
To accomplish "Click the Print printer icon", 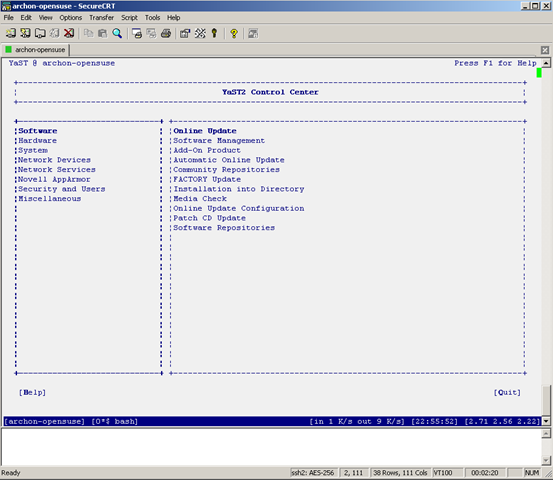I will (x=166, y=34).
